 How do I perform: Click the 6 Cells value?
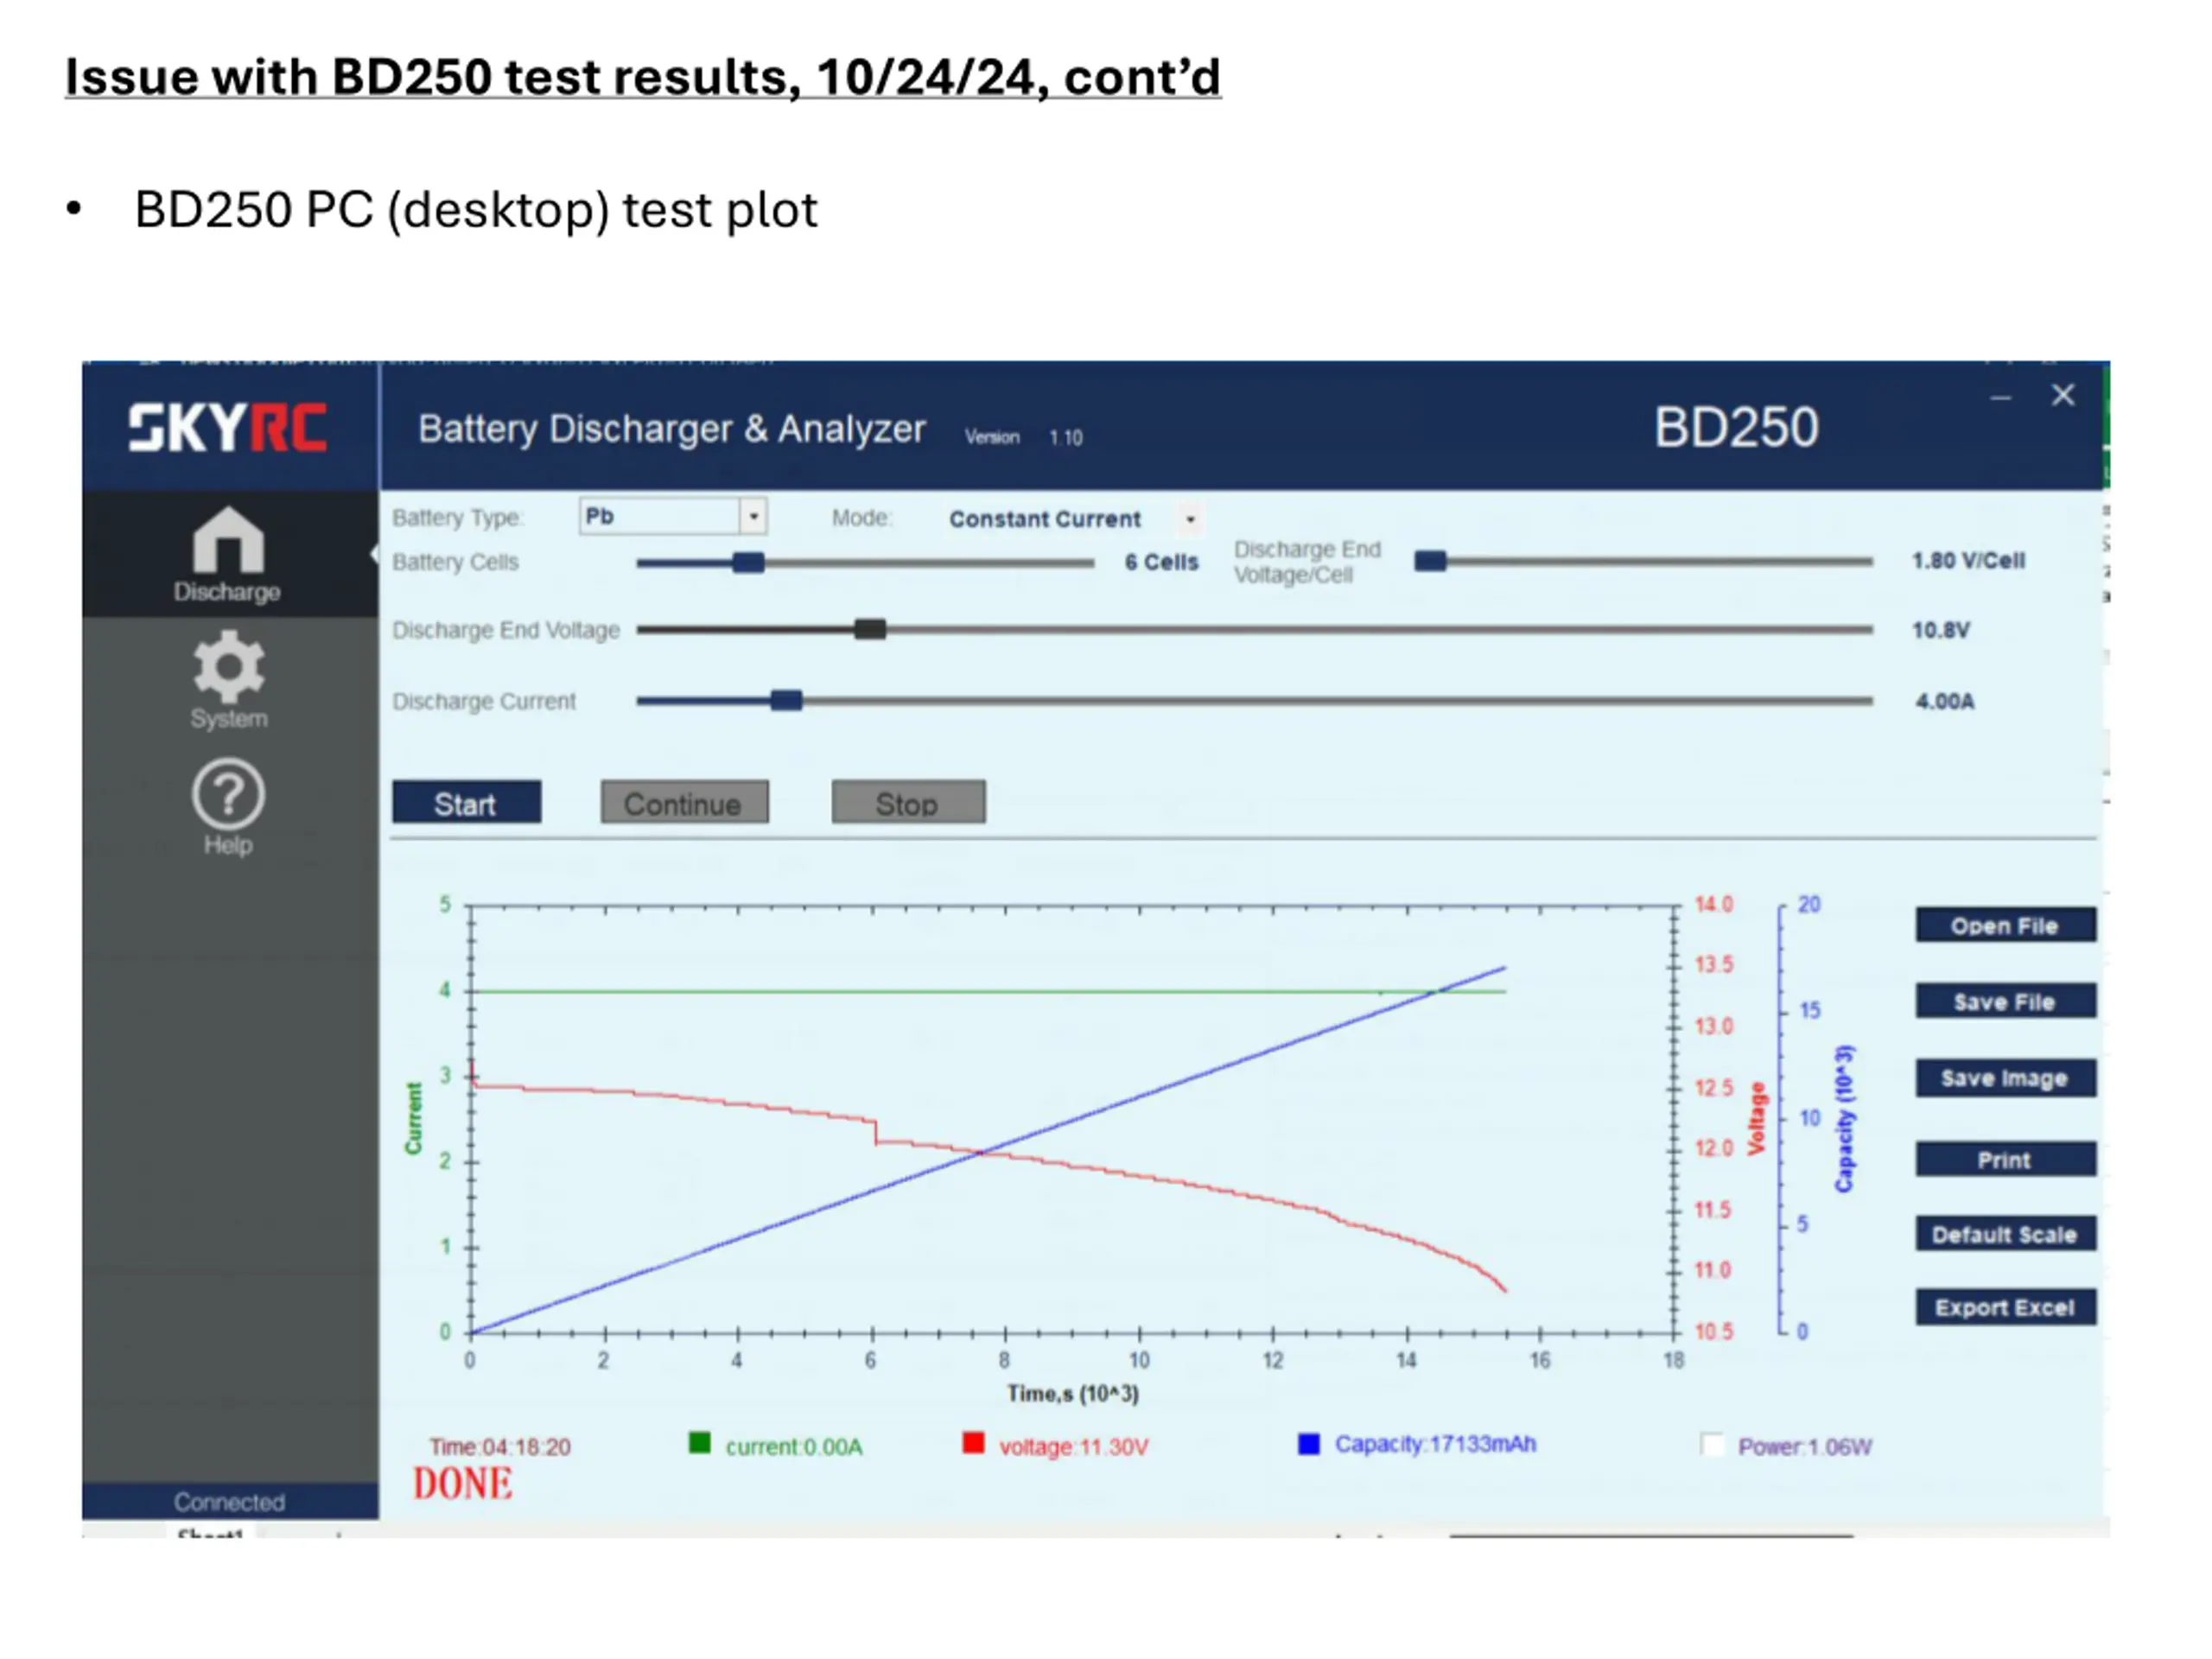[1161, 562]
